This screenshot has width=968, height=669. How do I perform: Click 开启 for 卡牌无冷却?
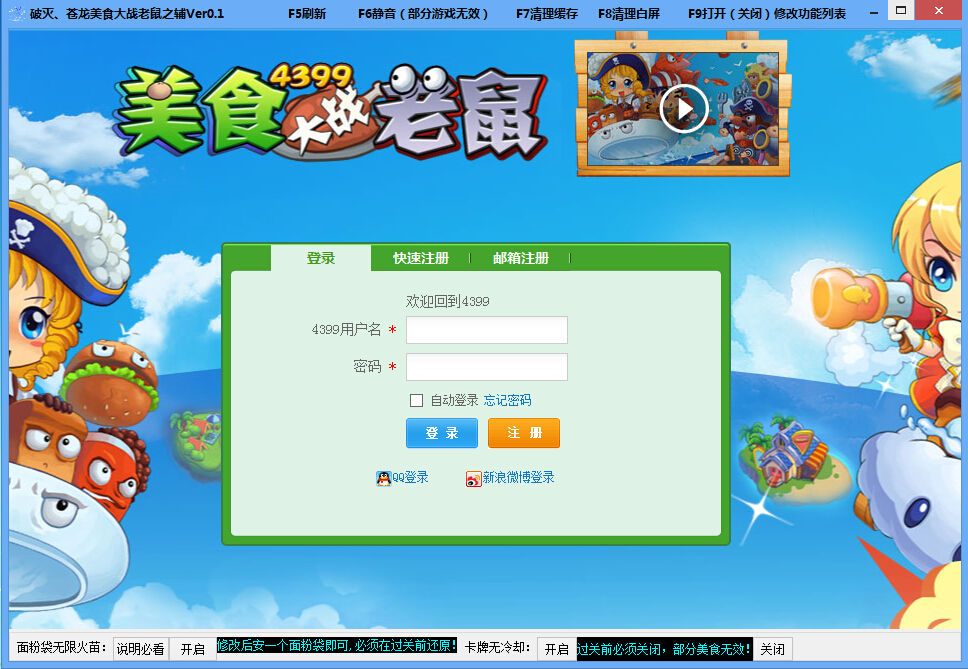click(x=557, y=649)
